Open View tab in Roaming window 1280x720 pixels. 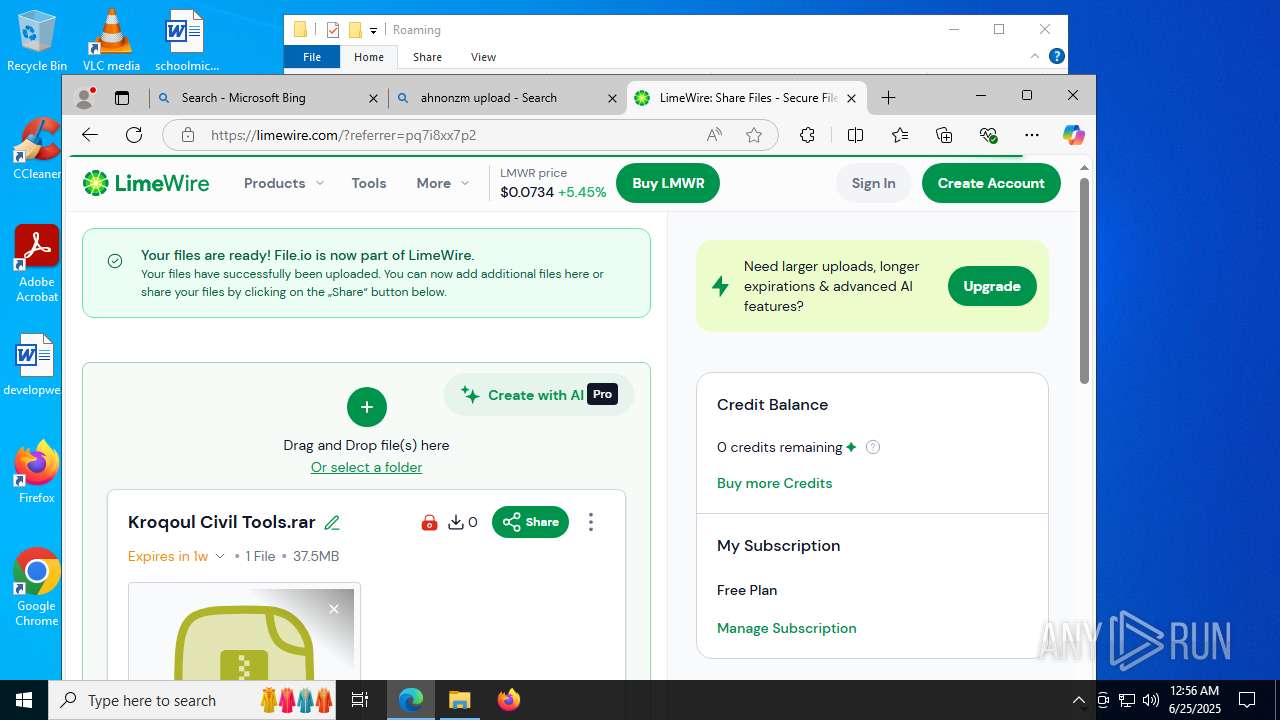point(483,57)
